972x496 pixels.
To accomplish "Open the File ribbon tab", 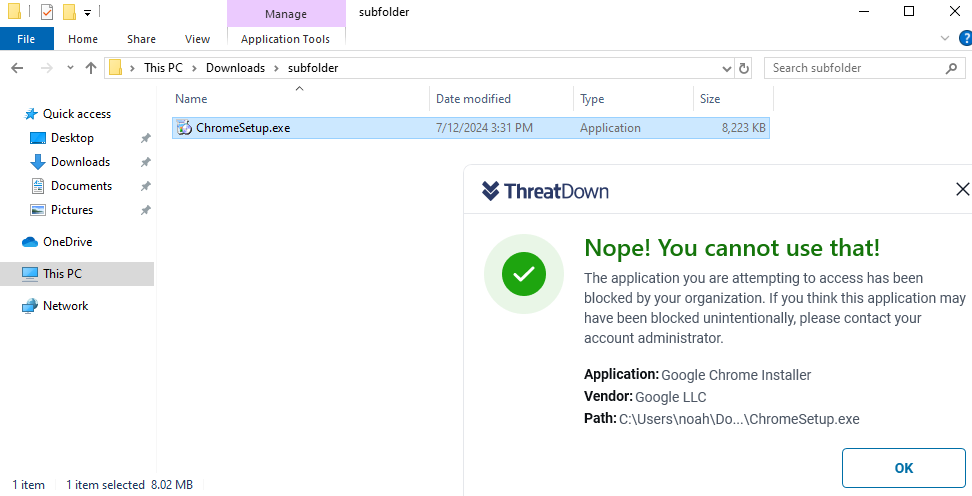I will (x=26, y=39).
